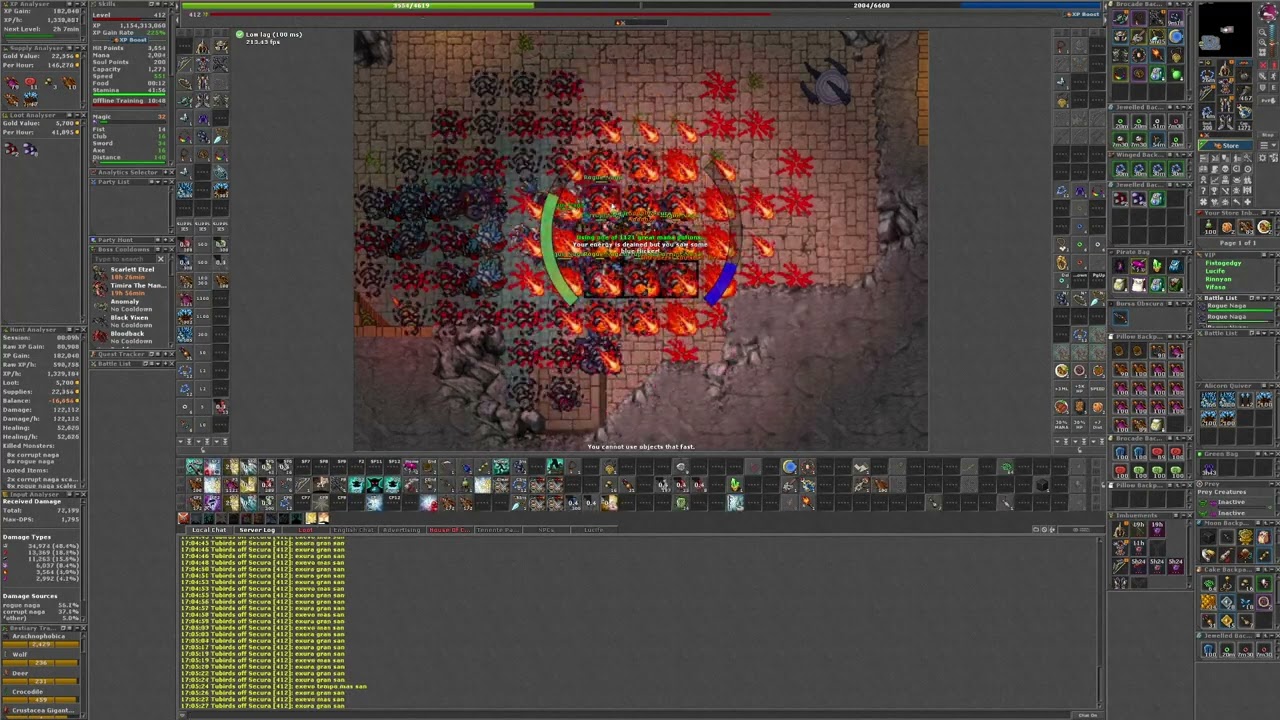The height and width of the screenshot is (720, 1280).
Task: Click the 'Page 1 of 1' store inbox label
Action: coord(1238,243)
